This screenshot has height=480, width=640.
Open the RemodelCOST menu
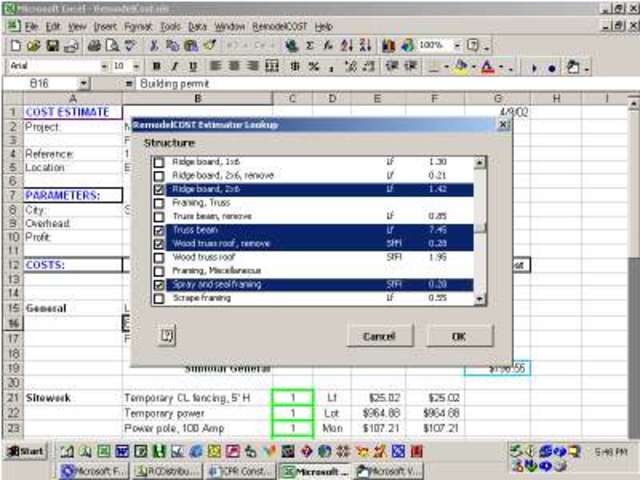pyautogui.click(x=280, y=27)
